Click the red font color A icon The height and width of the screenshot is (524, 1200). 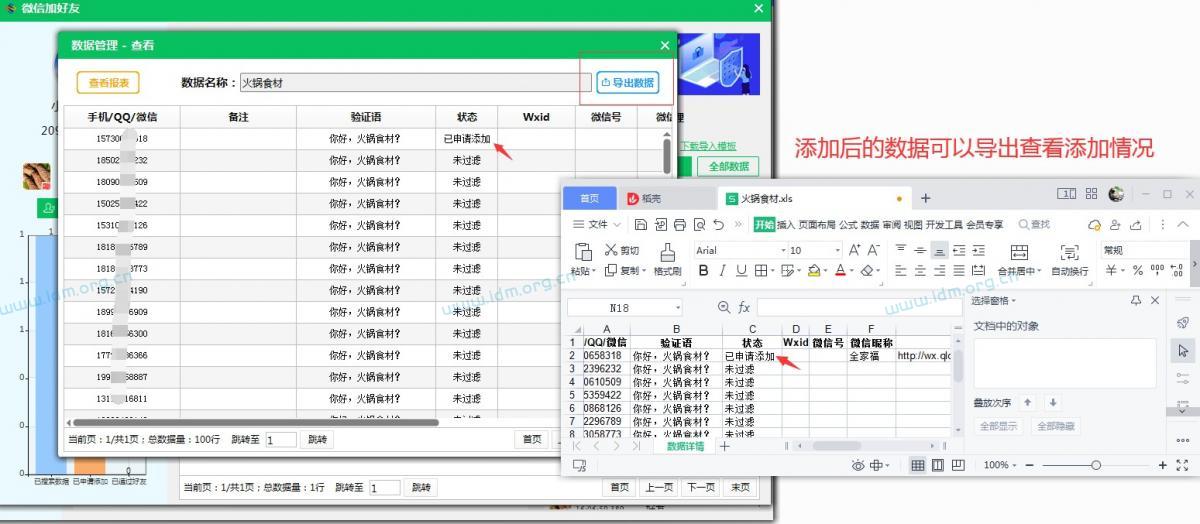click(840, 270)
